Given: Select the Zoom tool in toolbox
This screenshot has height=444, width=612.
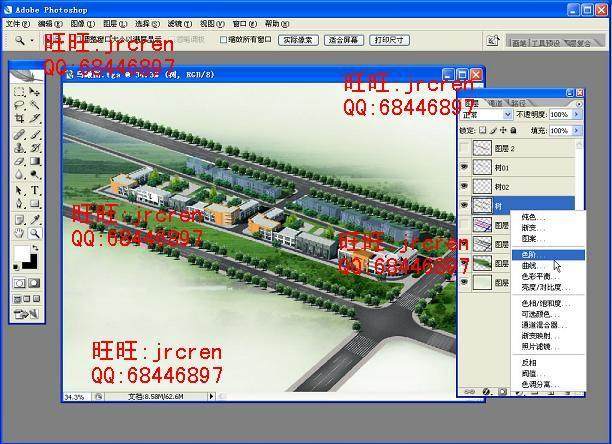Looking at the screenshot, I should [x=34, y=233].
